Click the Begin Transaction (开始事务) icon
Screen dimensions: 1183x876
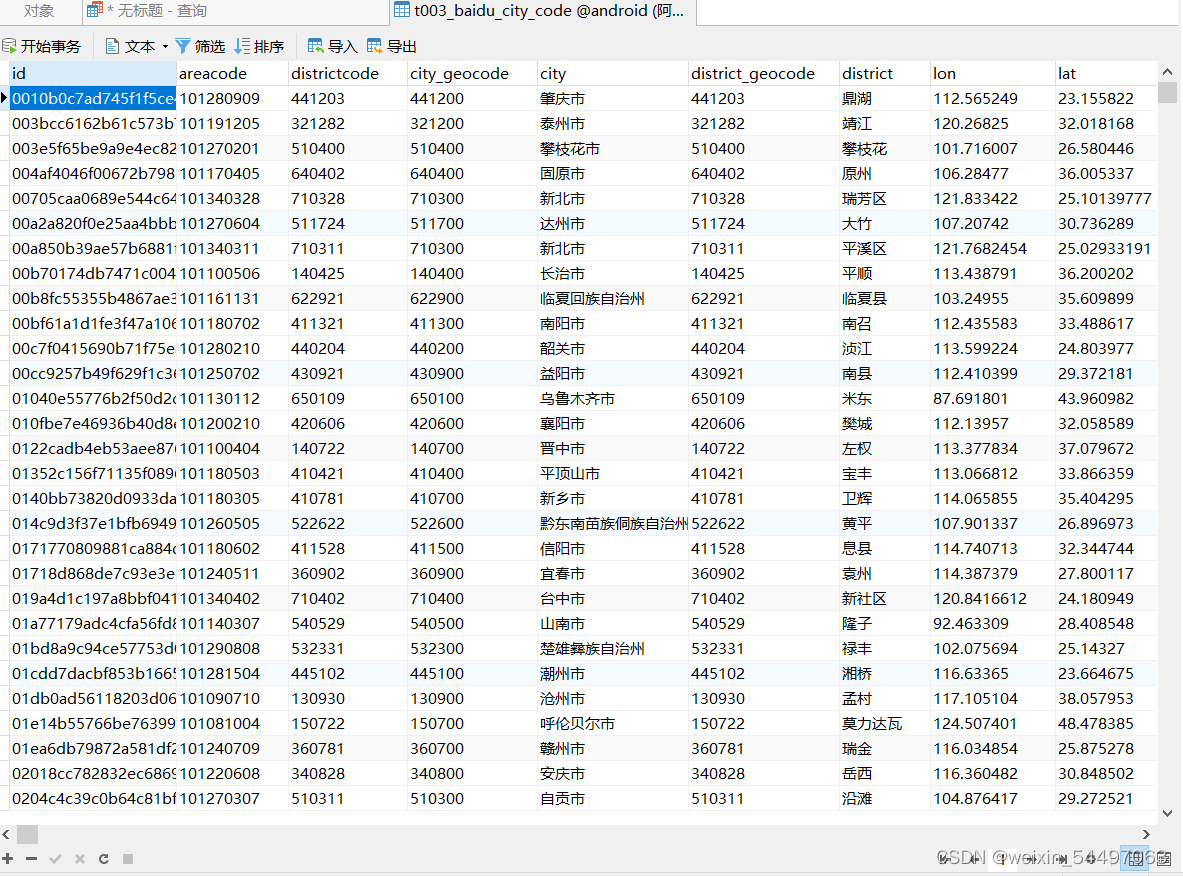[x=9, y=47]
